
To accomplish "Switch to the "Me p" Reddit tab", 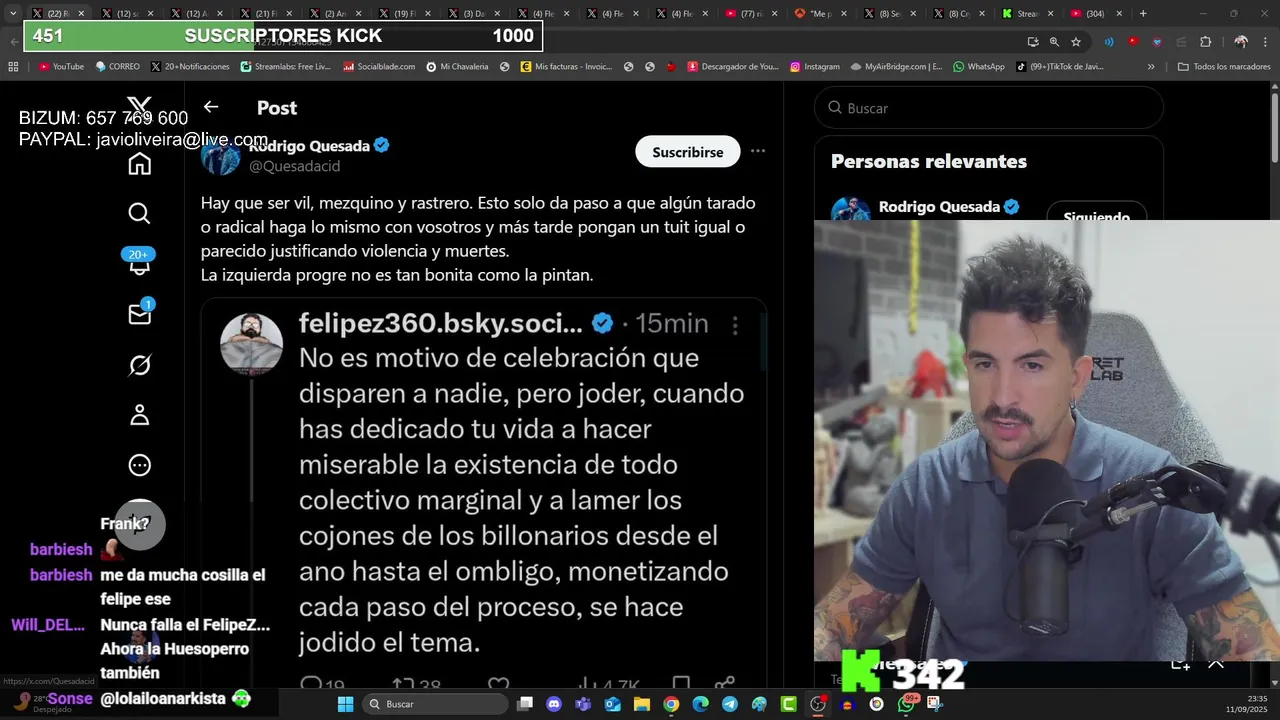I will click(x=820, y=14).
